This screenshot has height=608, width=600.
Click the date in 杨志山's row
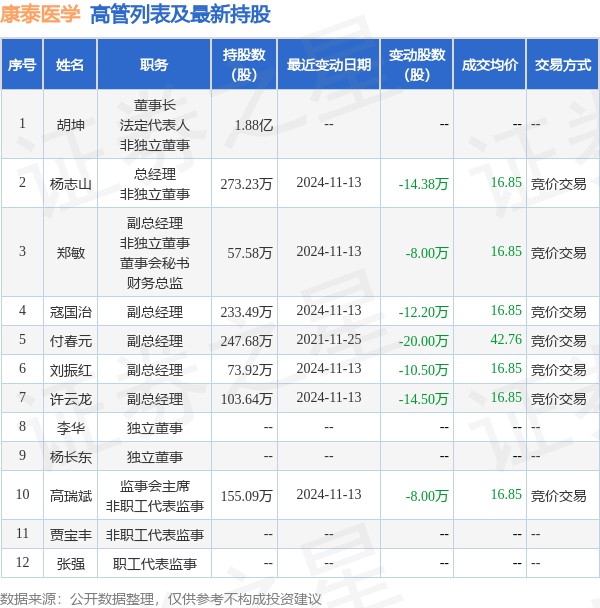(329, 182)
